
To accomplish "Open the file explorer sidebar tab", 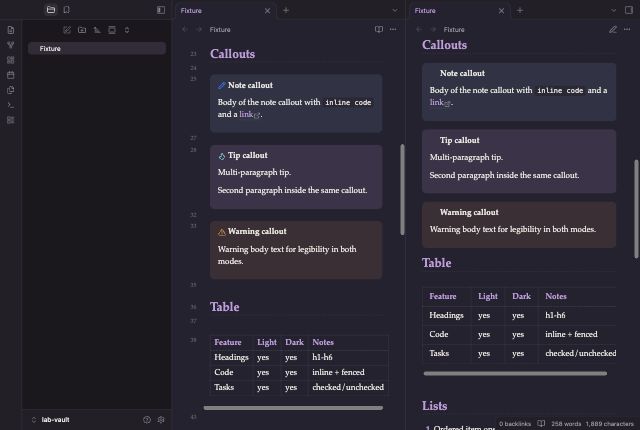I will (51, 10).
